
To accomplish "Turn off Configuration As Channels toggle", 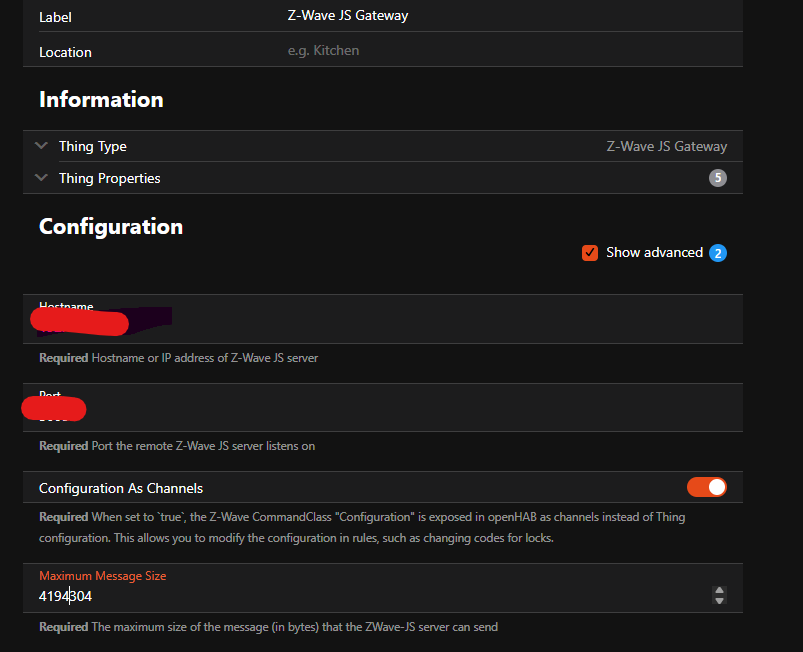I will tap(706, 487).
